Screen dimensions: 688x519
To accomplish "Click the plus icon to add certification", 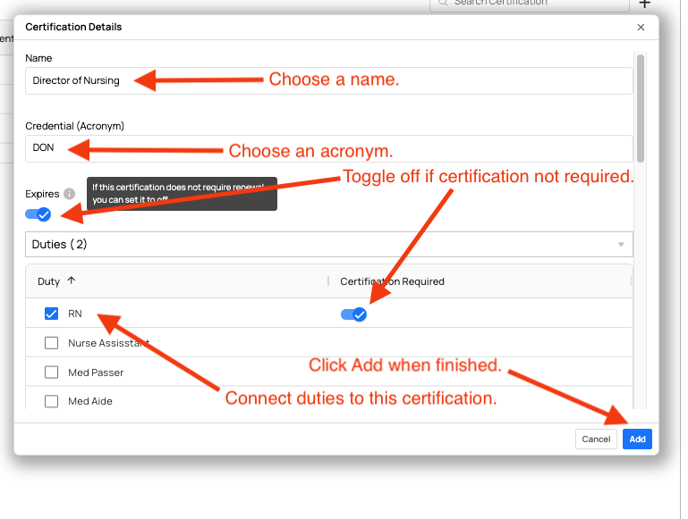I will coord(644,4).
